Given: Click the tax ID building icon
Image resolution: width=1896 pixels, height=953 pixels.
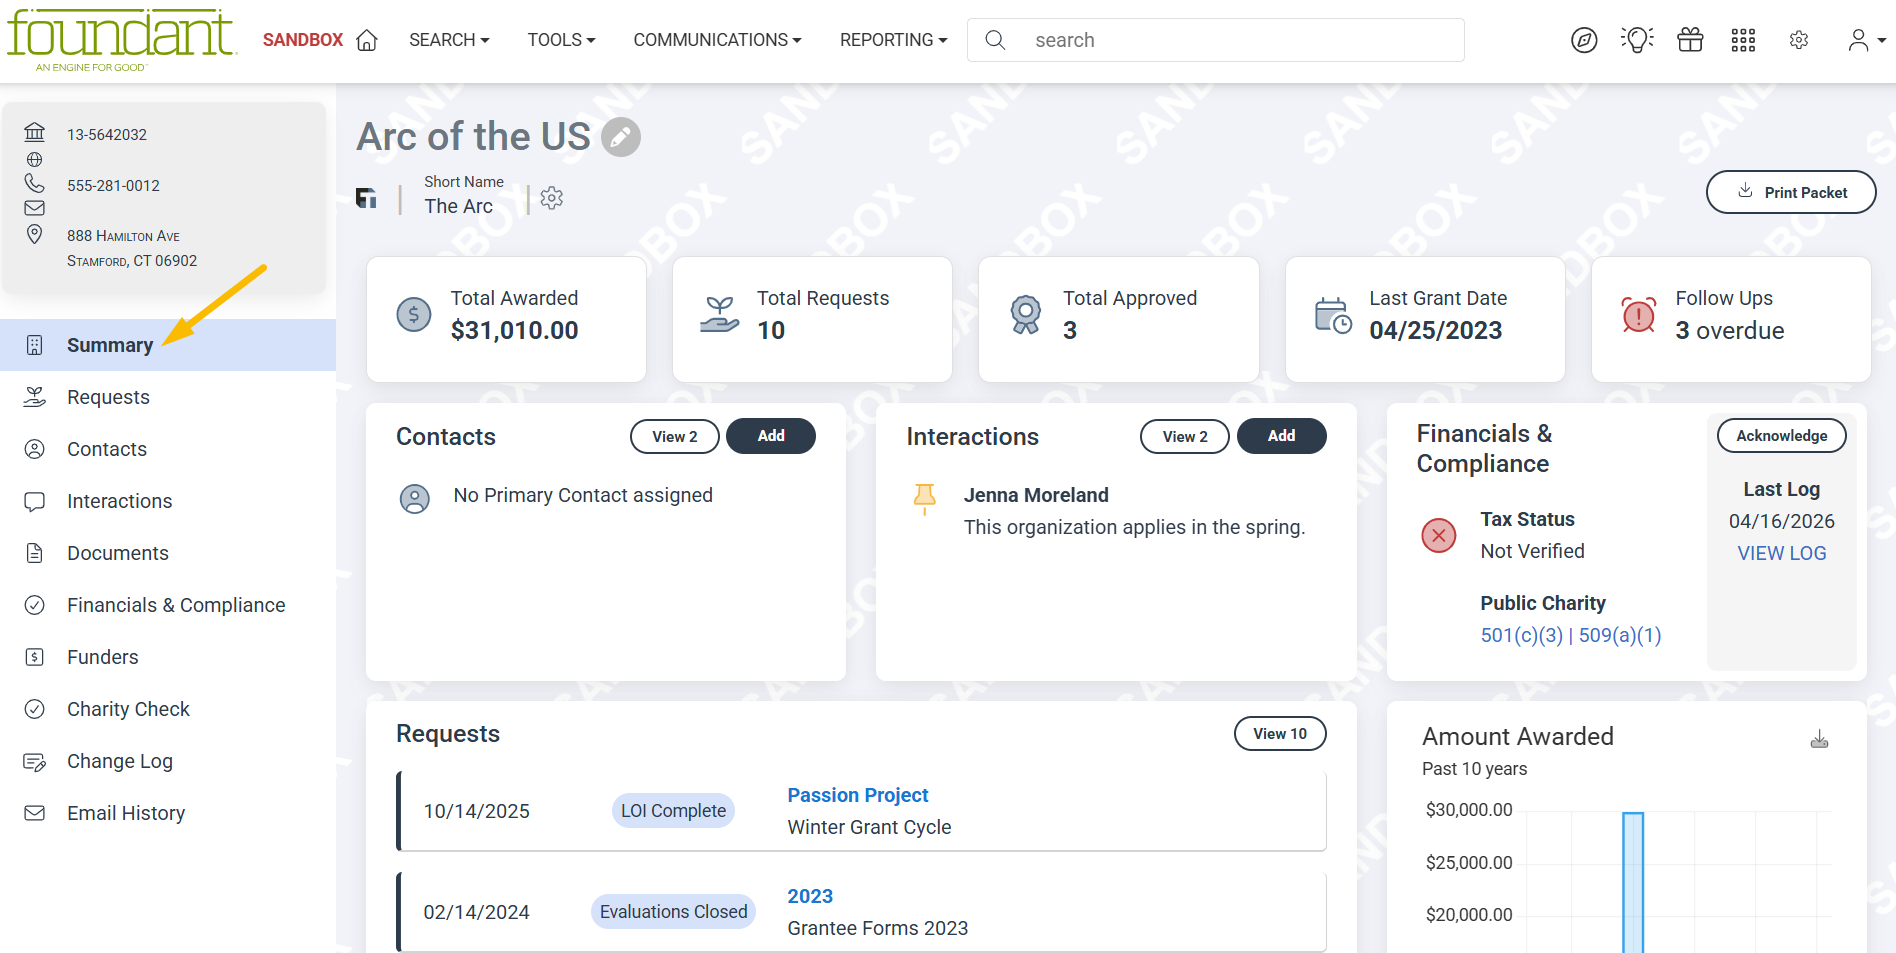Looking at the screenshot, I should (35, 132).
